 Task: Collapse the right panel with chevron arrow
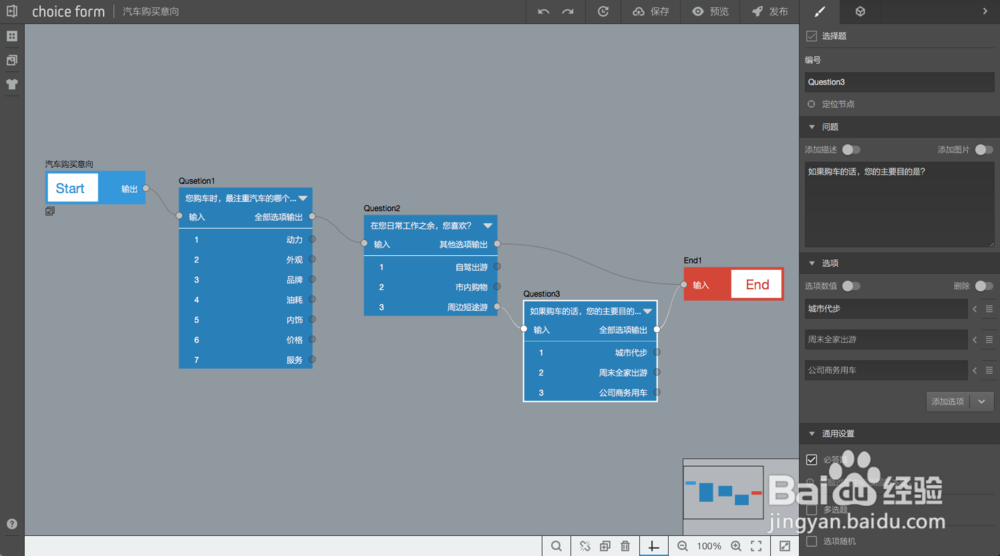[985, 11]
